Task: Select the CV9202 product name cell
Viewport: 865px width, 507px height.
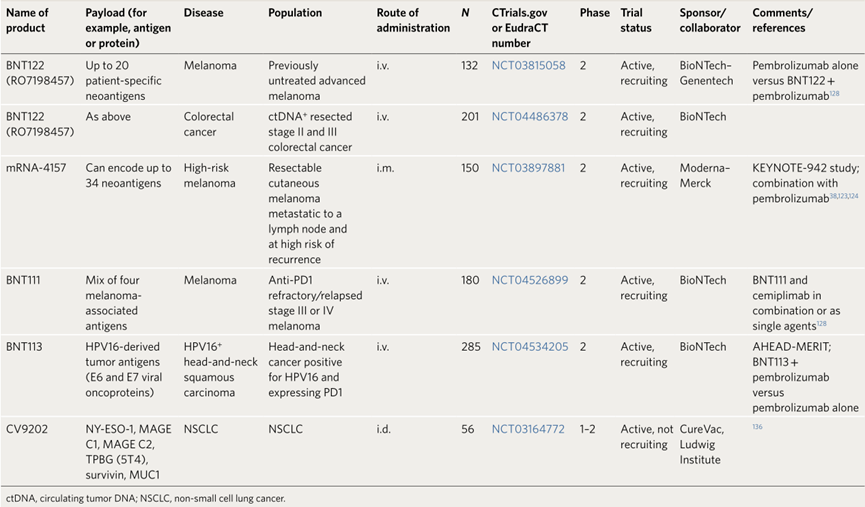Action: (x=27, y=429)
